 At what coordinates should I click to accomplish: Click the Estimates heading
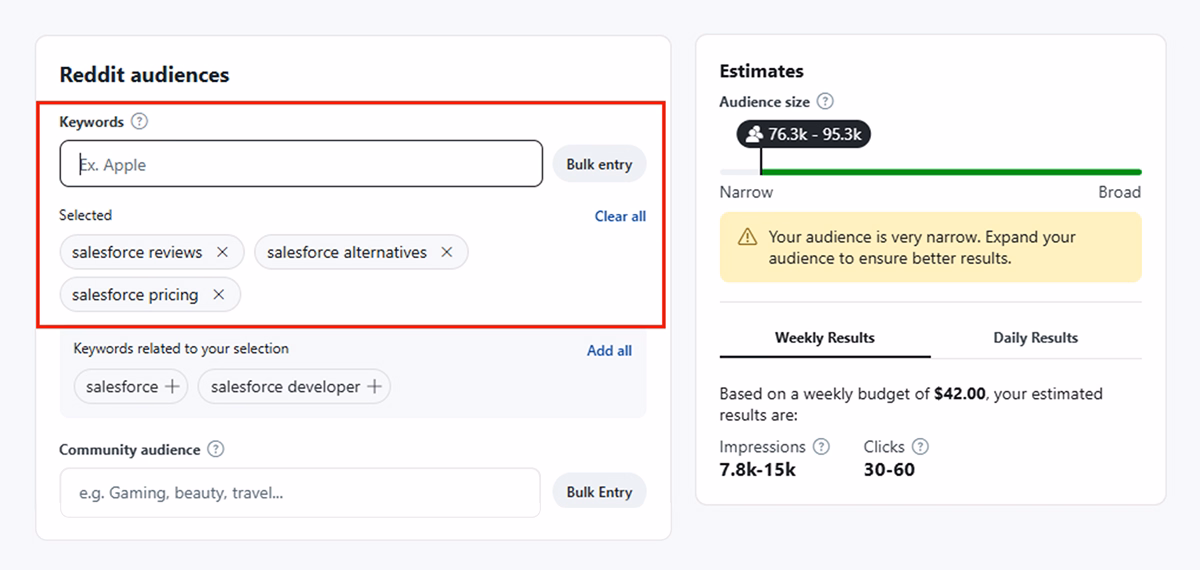pyautogui.click(x=761, y=71)
